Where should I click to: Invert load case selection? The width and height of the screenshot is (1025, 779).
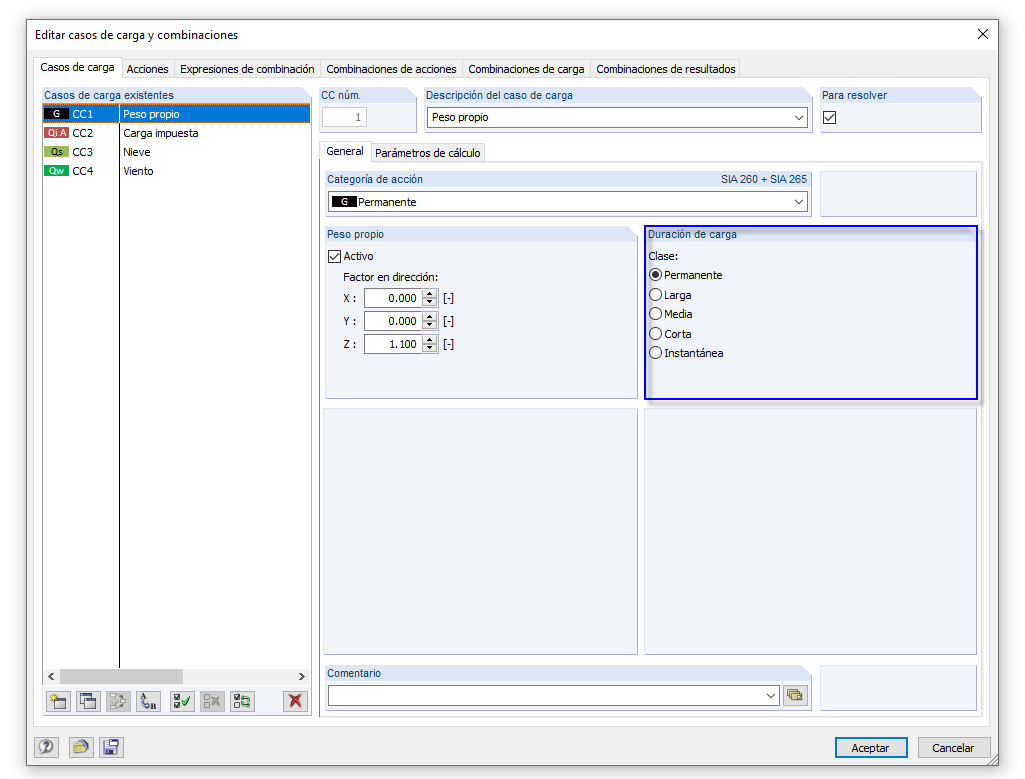243,701
